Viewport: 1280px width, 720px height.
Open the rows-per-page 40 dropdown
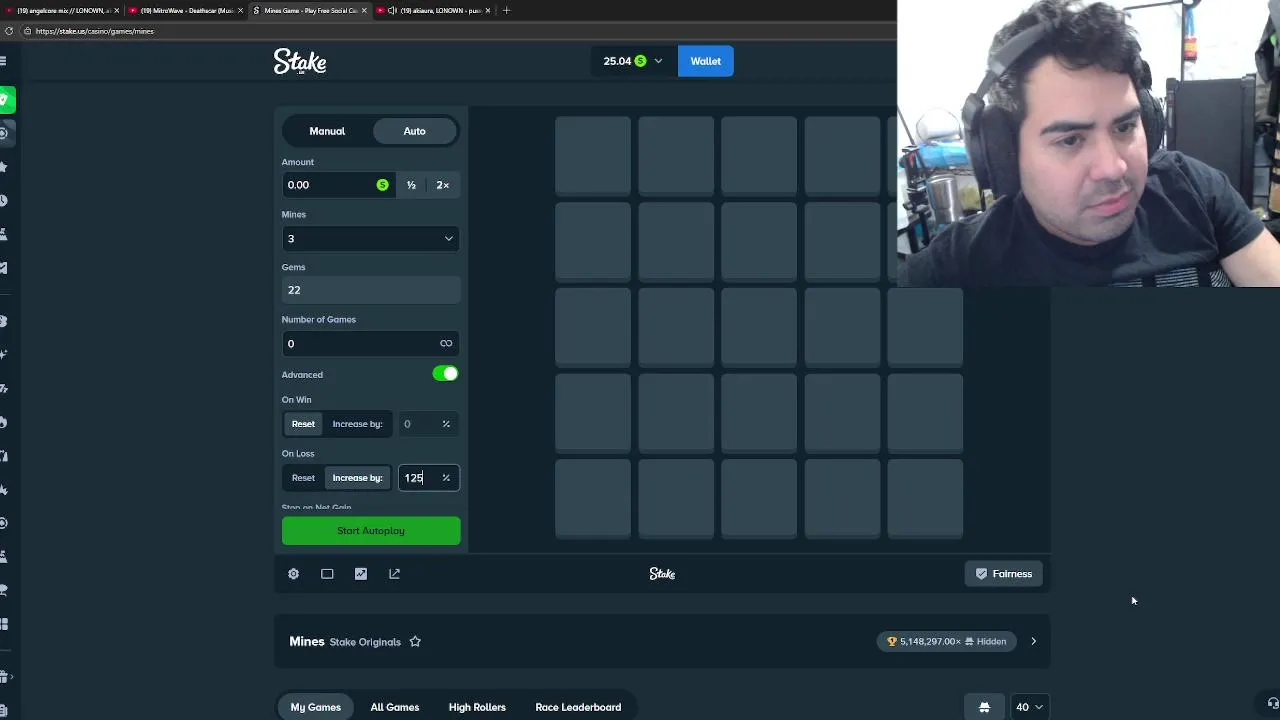(x=1029, y=707)
